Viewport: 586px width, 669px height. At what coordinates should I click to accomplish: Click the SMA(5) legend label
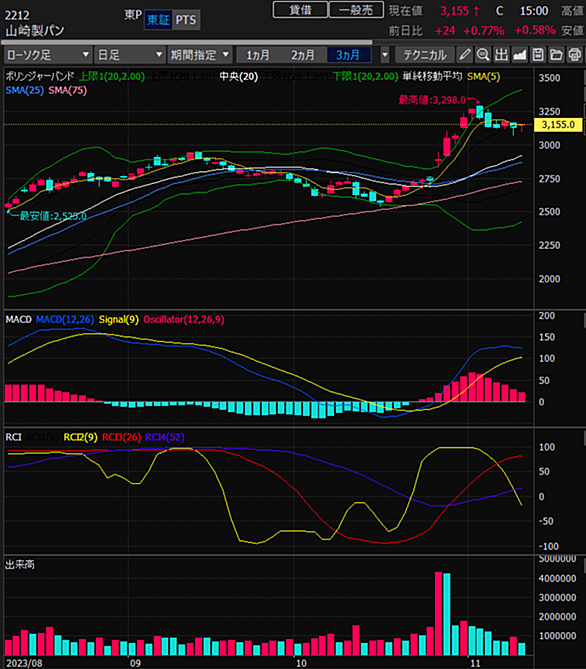pos(483,76)
